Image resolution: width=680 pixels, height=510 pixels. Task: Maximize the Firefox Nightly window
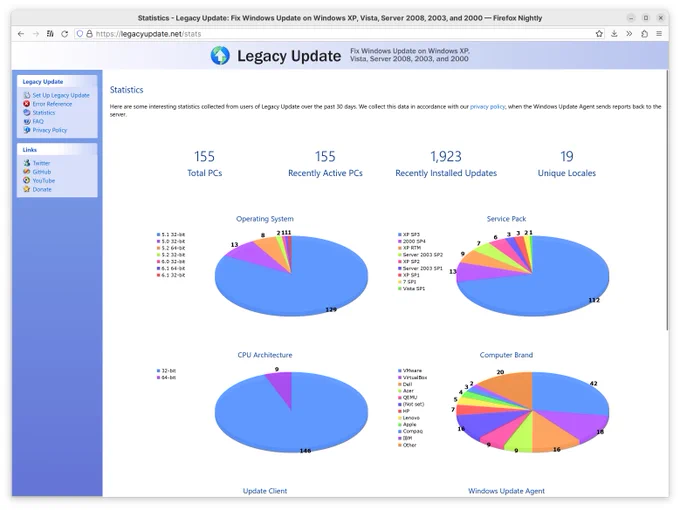coord(646,18)
